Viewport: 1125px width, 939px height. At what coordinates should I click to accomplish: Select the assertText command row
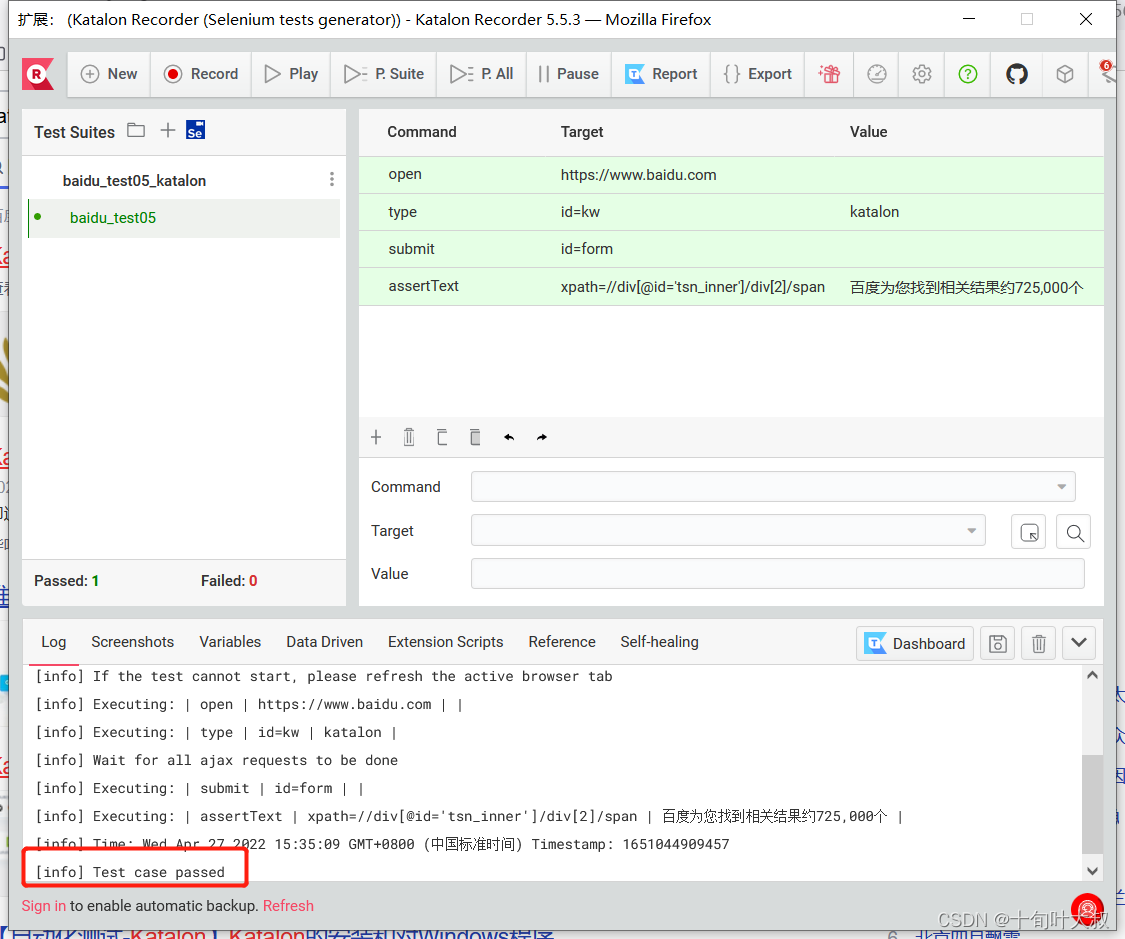(731, 286)
